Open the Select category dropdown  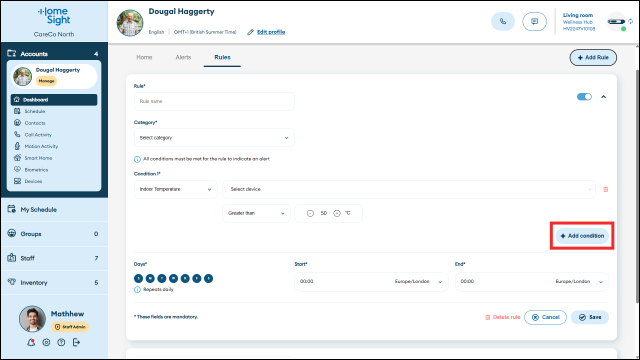pos(214,138)
